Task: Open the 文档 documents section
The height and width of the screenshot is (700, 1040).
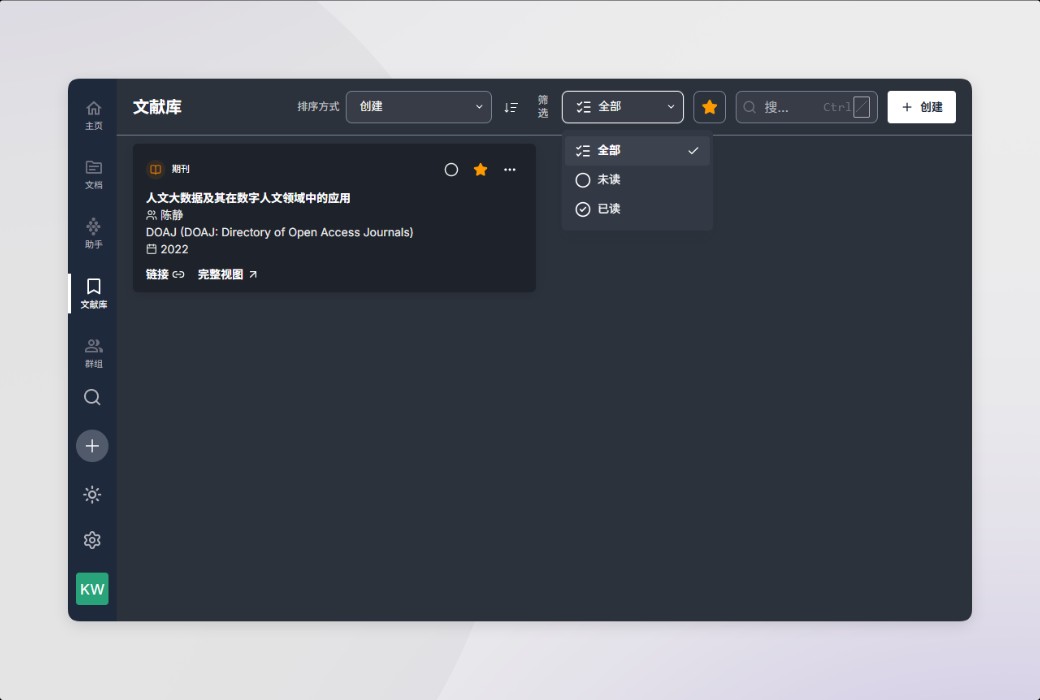Action: tap(94, 175)
